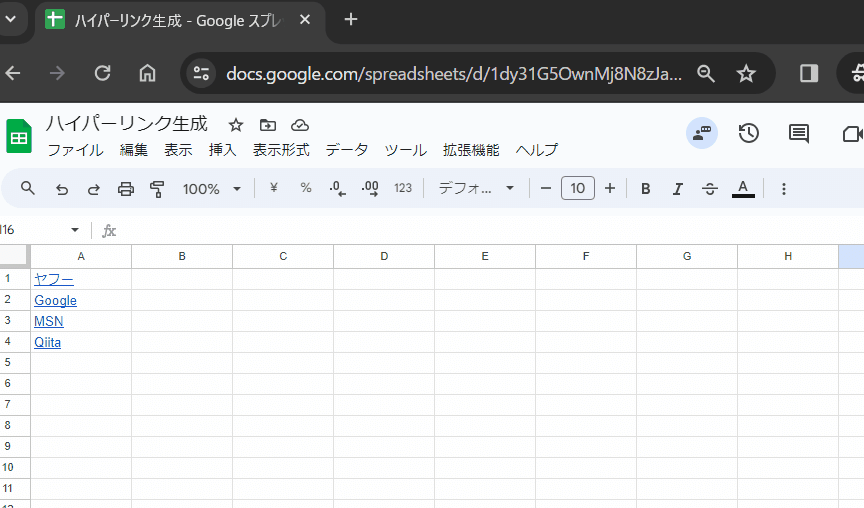Open the データ menu

tap(347, 150)
